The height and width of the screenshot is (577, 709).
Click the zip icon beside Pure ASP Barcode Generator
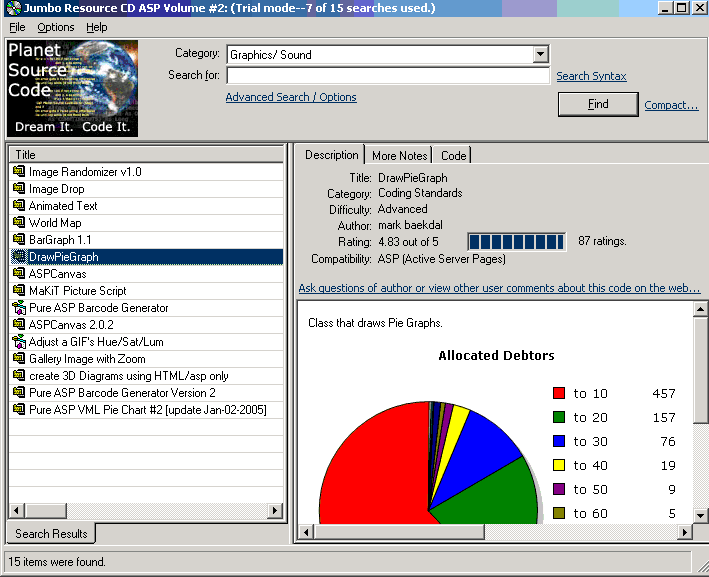(x=19, y=307)
